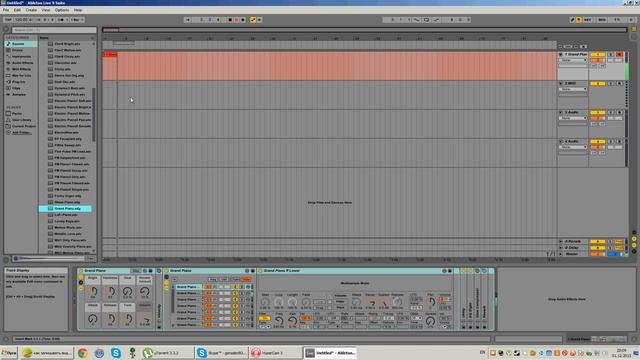Select Grand Piano.adg in the browser list
The height and width of the screenshot is (360, 640).
65,209
